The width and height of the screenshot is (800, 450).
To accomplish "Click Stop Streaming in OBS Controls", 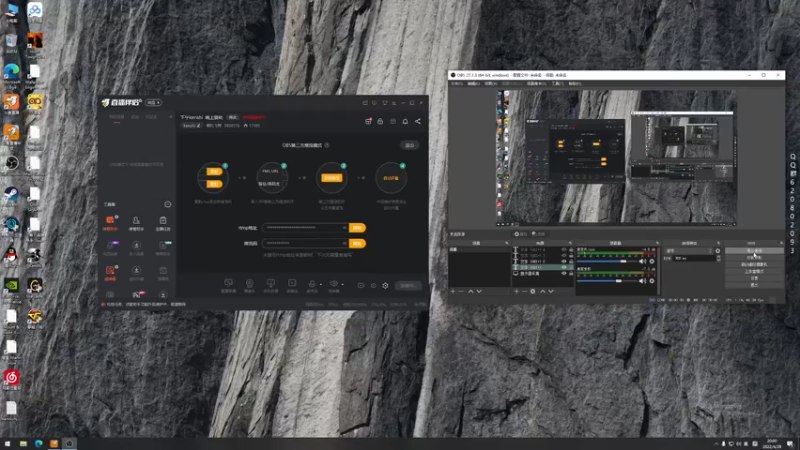I will pos(754,251).
